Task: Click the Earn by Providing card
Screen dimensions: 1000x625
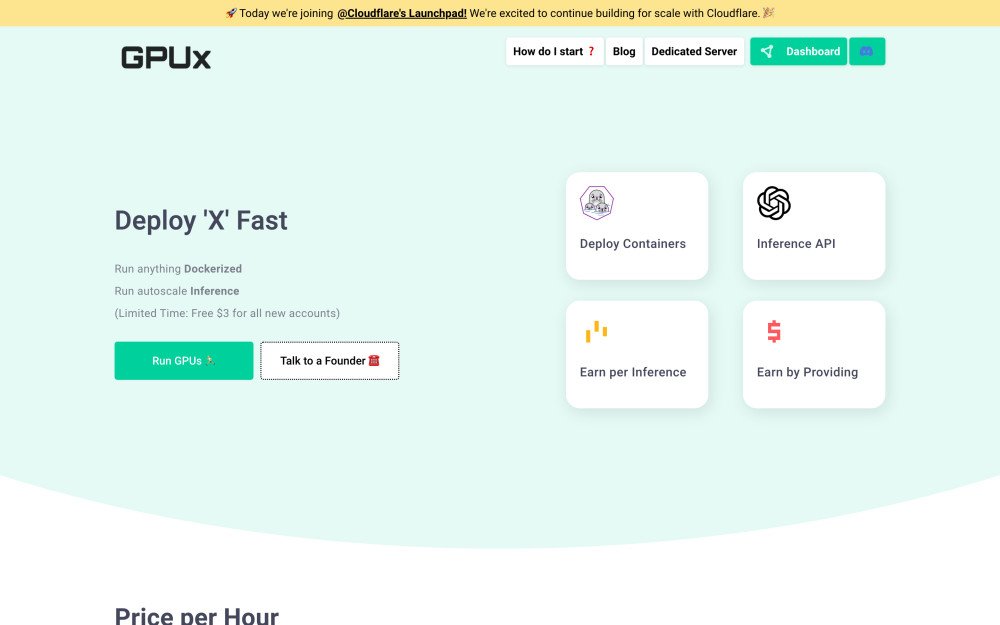Action: (x=813, y=354)
